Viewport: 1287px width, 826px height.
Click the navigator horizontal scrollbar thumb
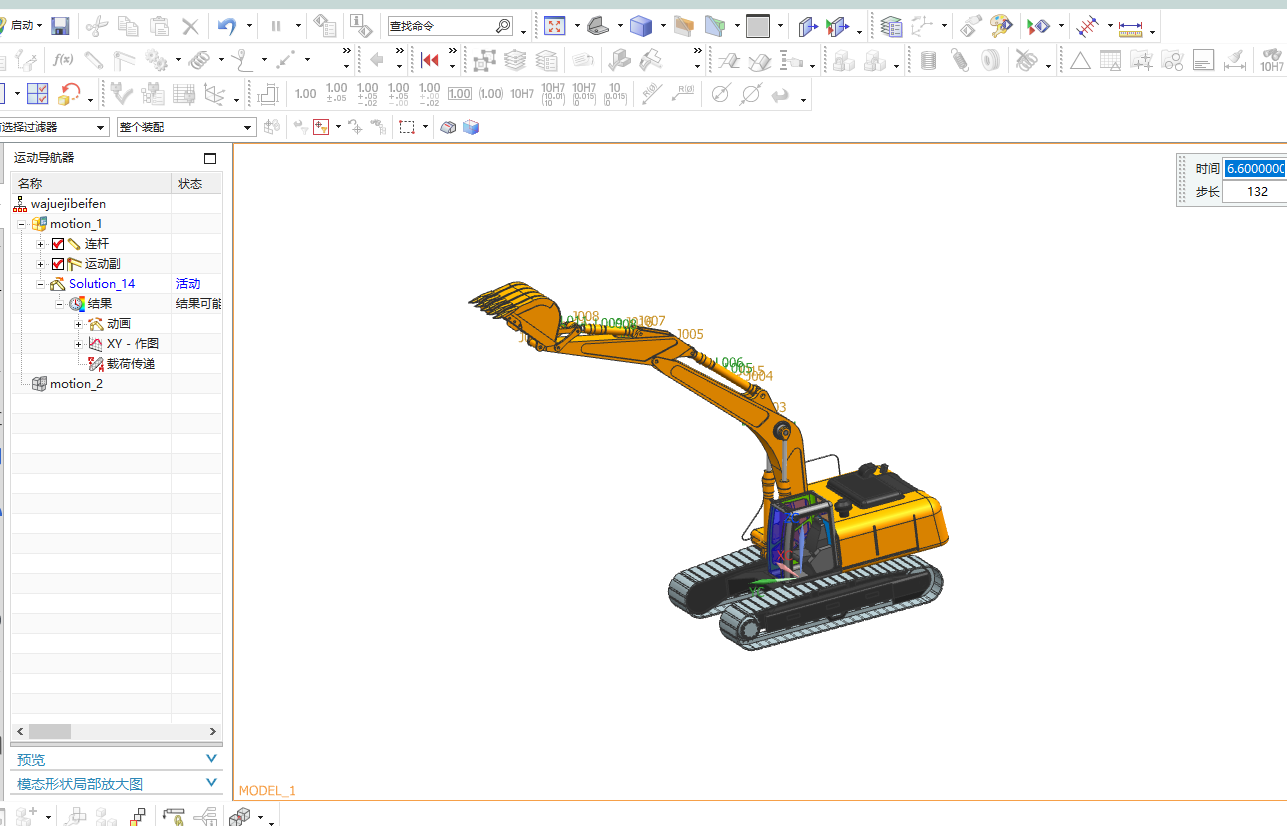50,731
